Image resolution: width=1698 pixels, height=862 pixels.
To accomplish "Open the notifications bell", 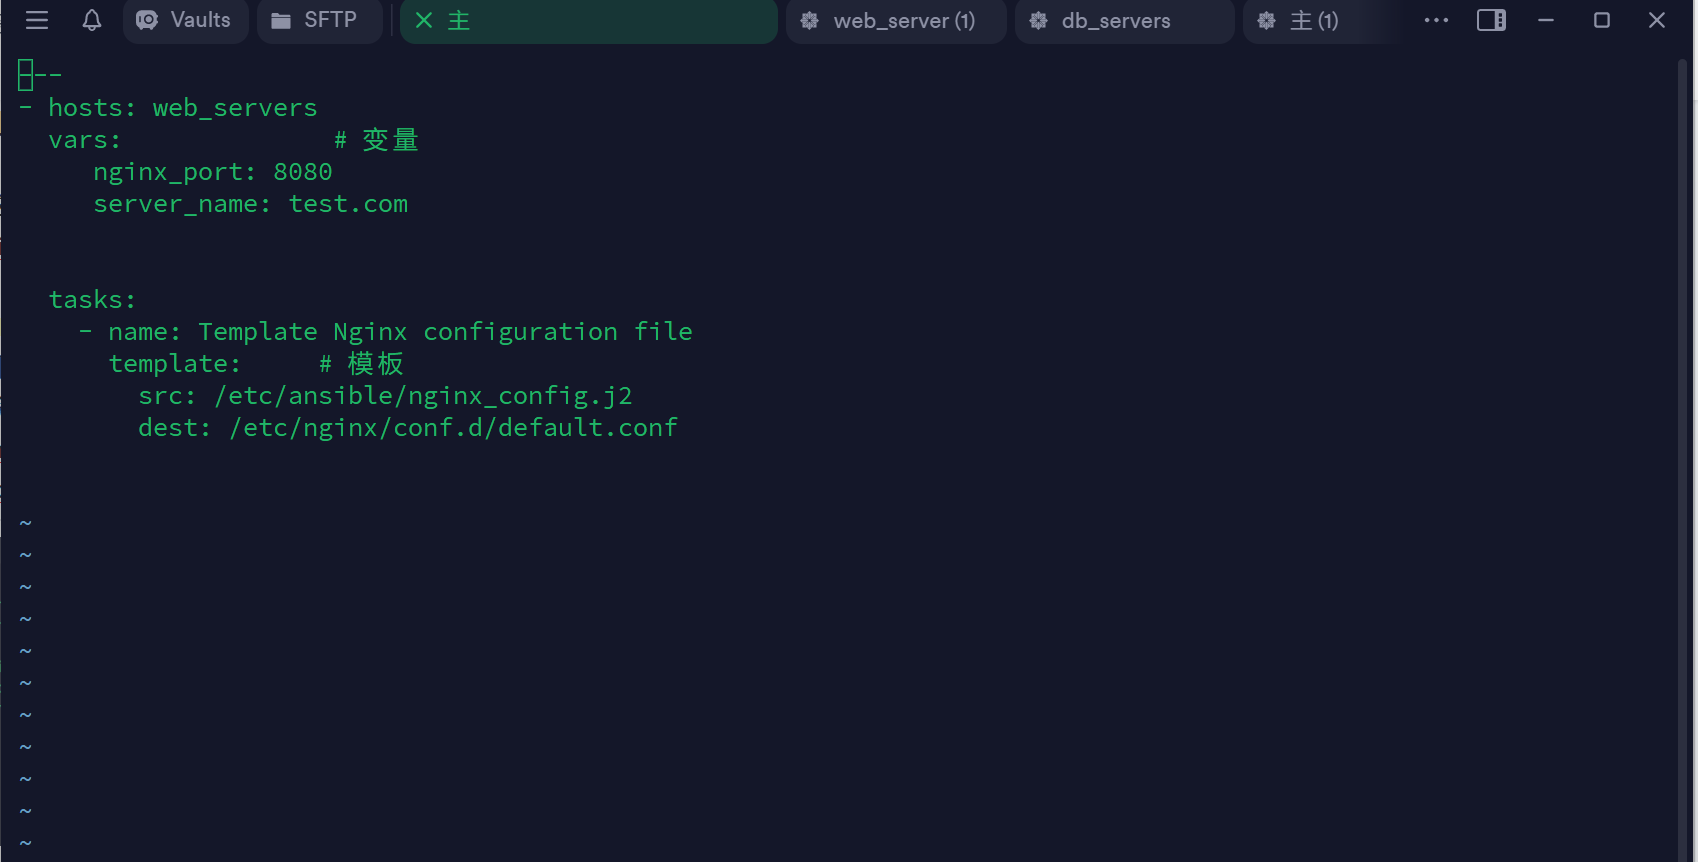I will click(92, 20).
